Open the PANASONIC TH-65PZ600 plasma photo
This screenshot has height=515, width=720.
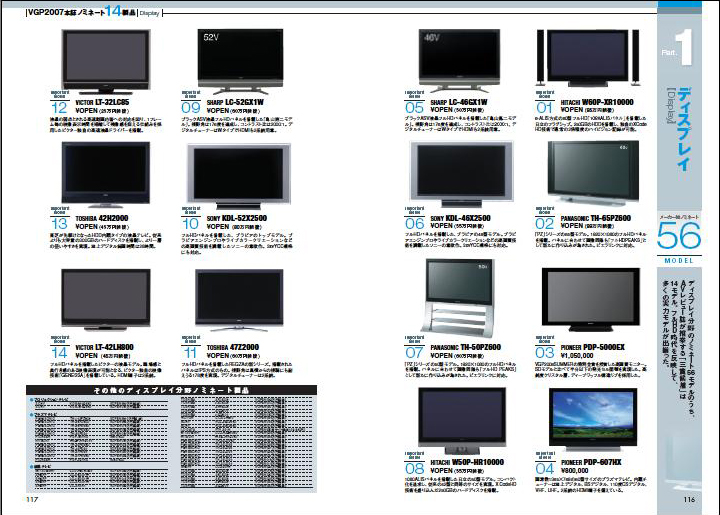[593, 173]
